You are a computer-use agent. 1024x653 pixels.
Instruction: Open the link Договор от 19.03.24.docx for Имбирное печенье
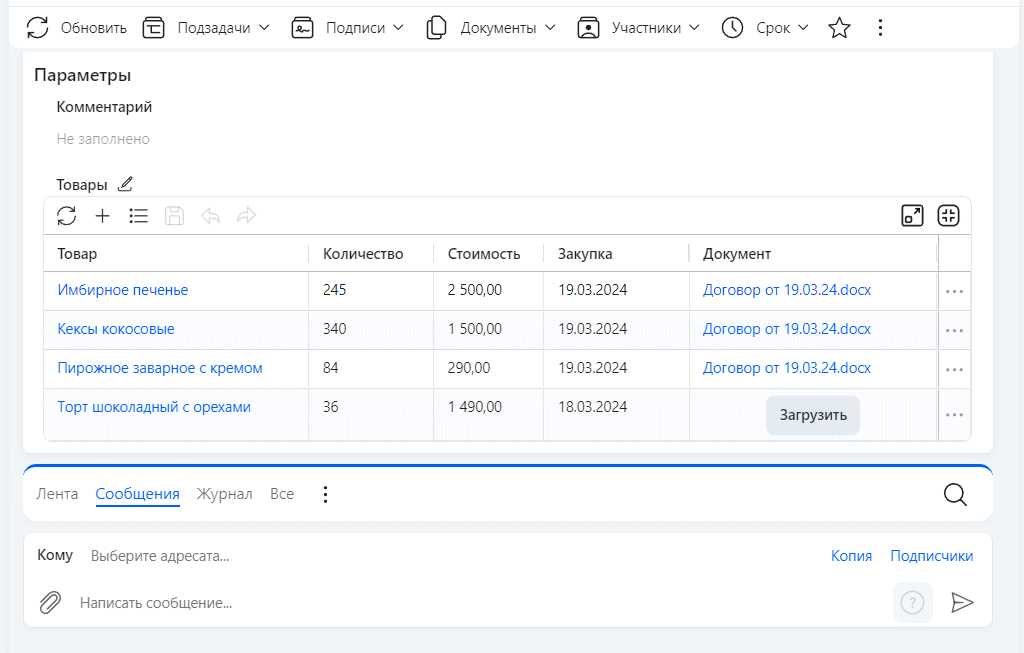click(x=786, y=290)
